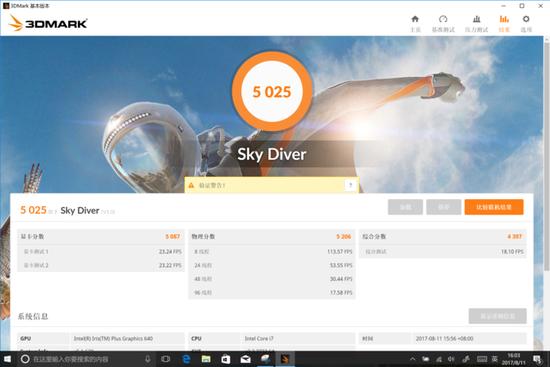Open the Options tab with gear icon
Screen dimensions: 550x367
pyautogui.click(x=526, y=24)
